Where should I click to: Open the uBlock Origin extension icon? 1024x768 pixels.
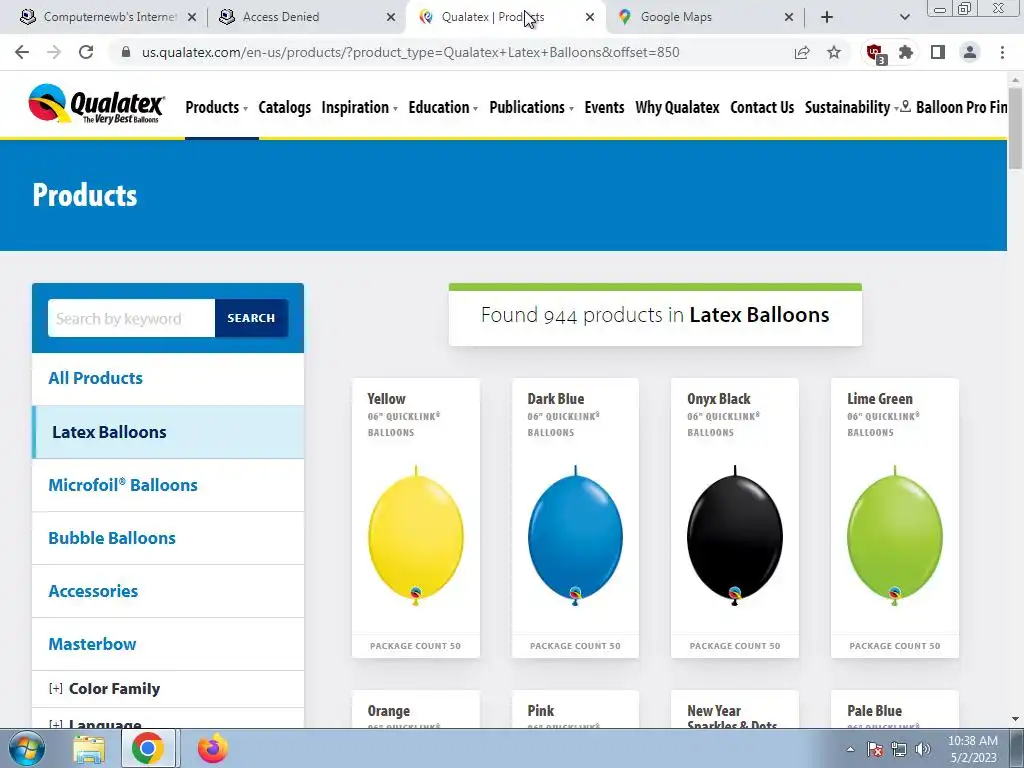[875, 53]
